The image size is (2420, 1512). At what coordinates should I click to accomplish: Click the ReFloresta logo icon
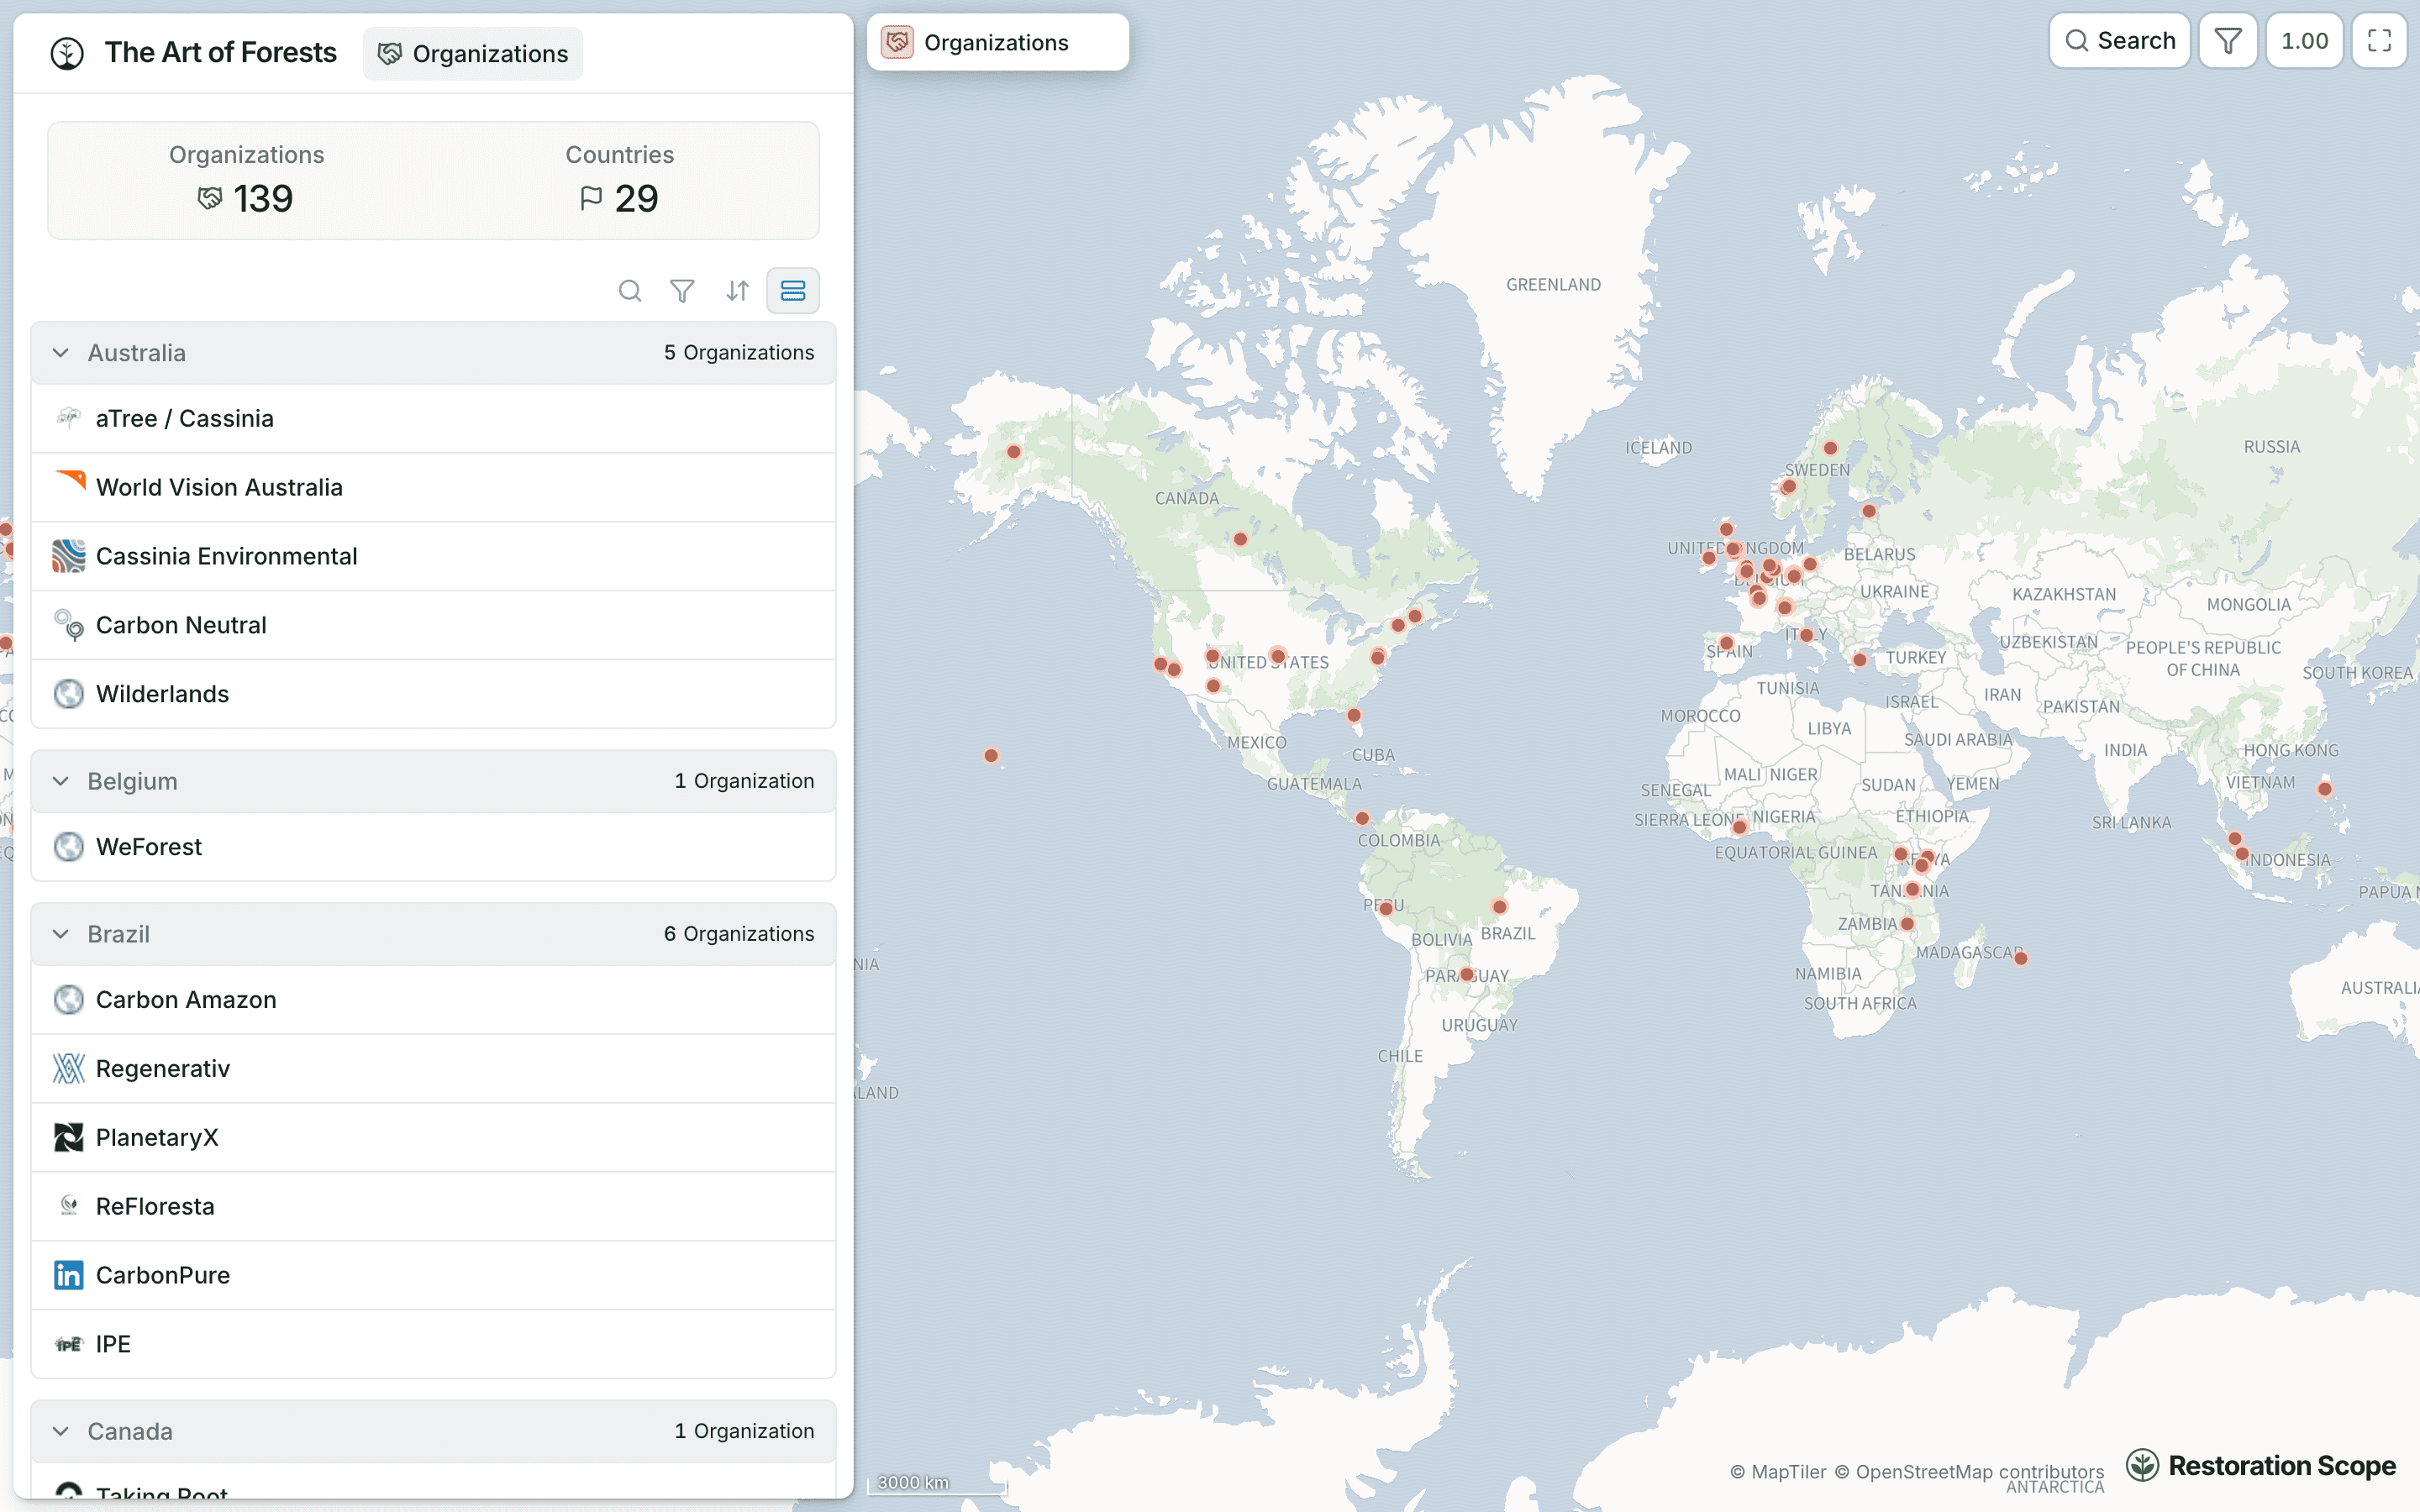[x=69, y=1207]
